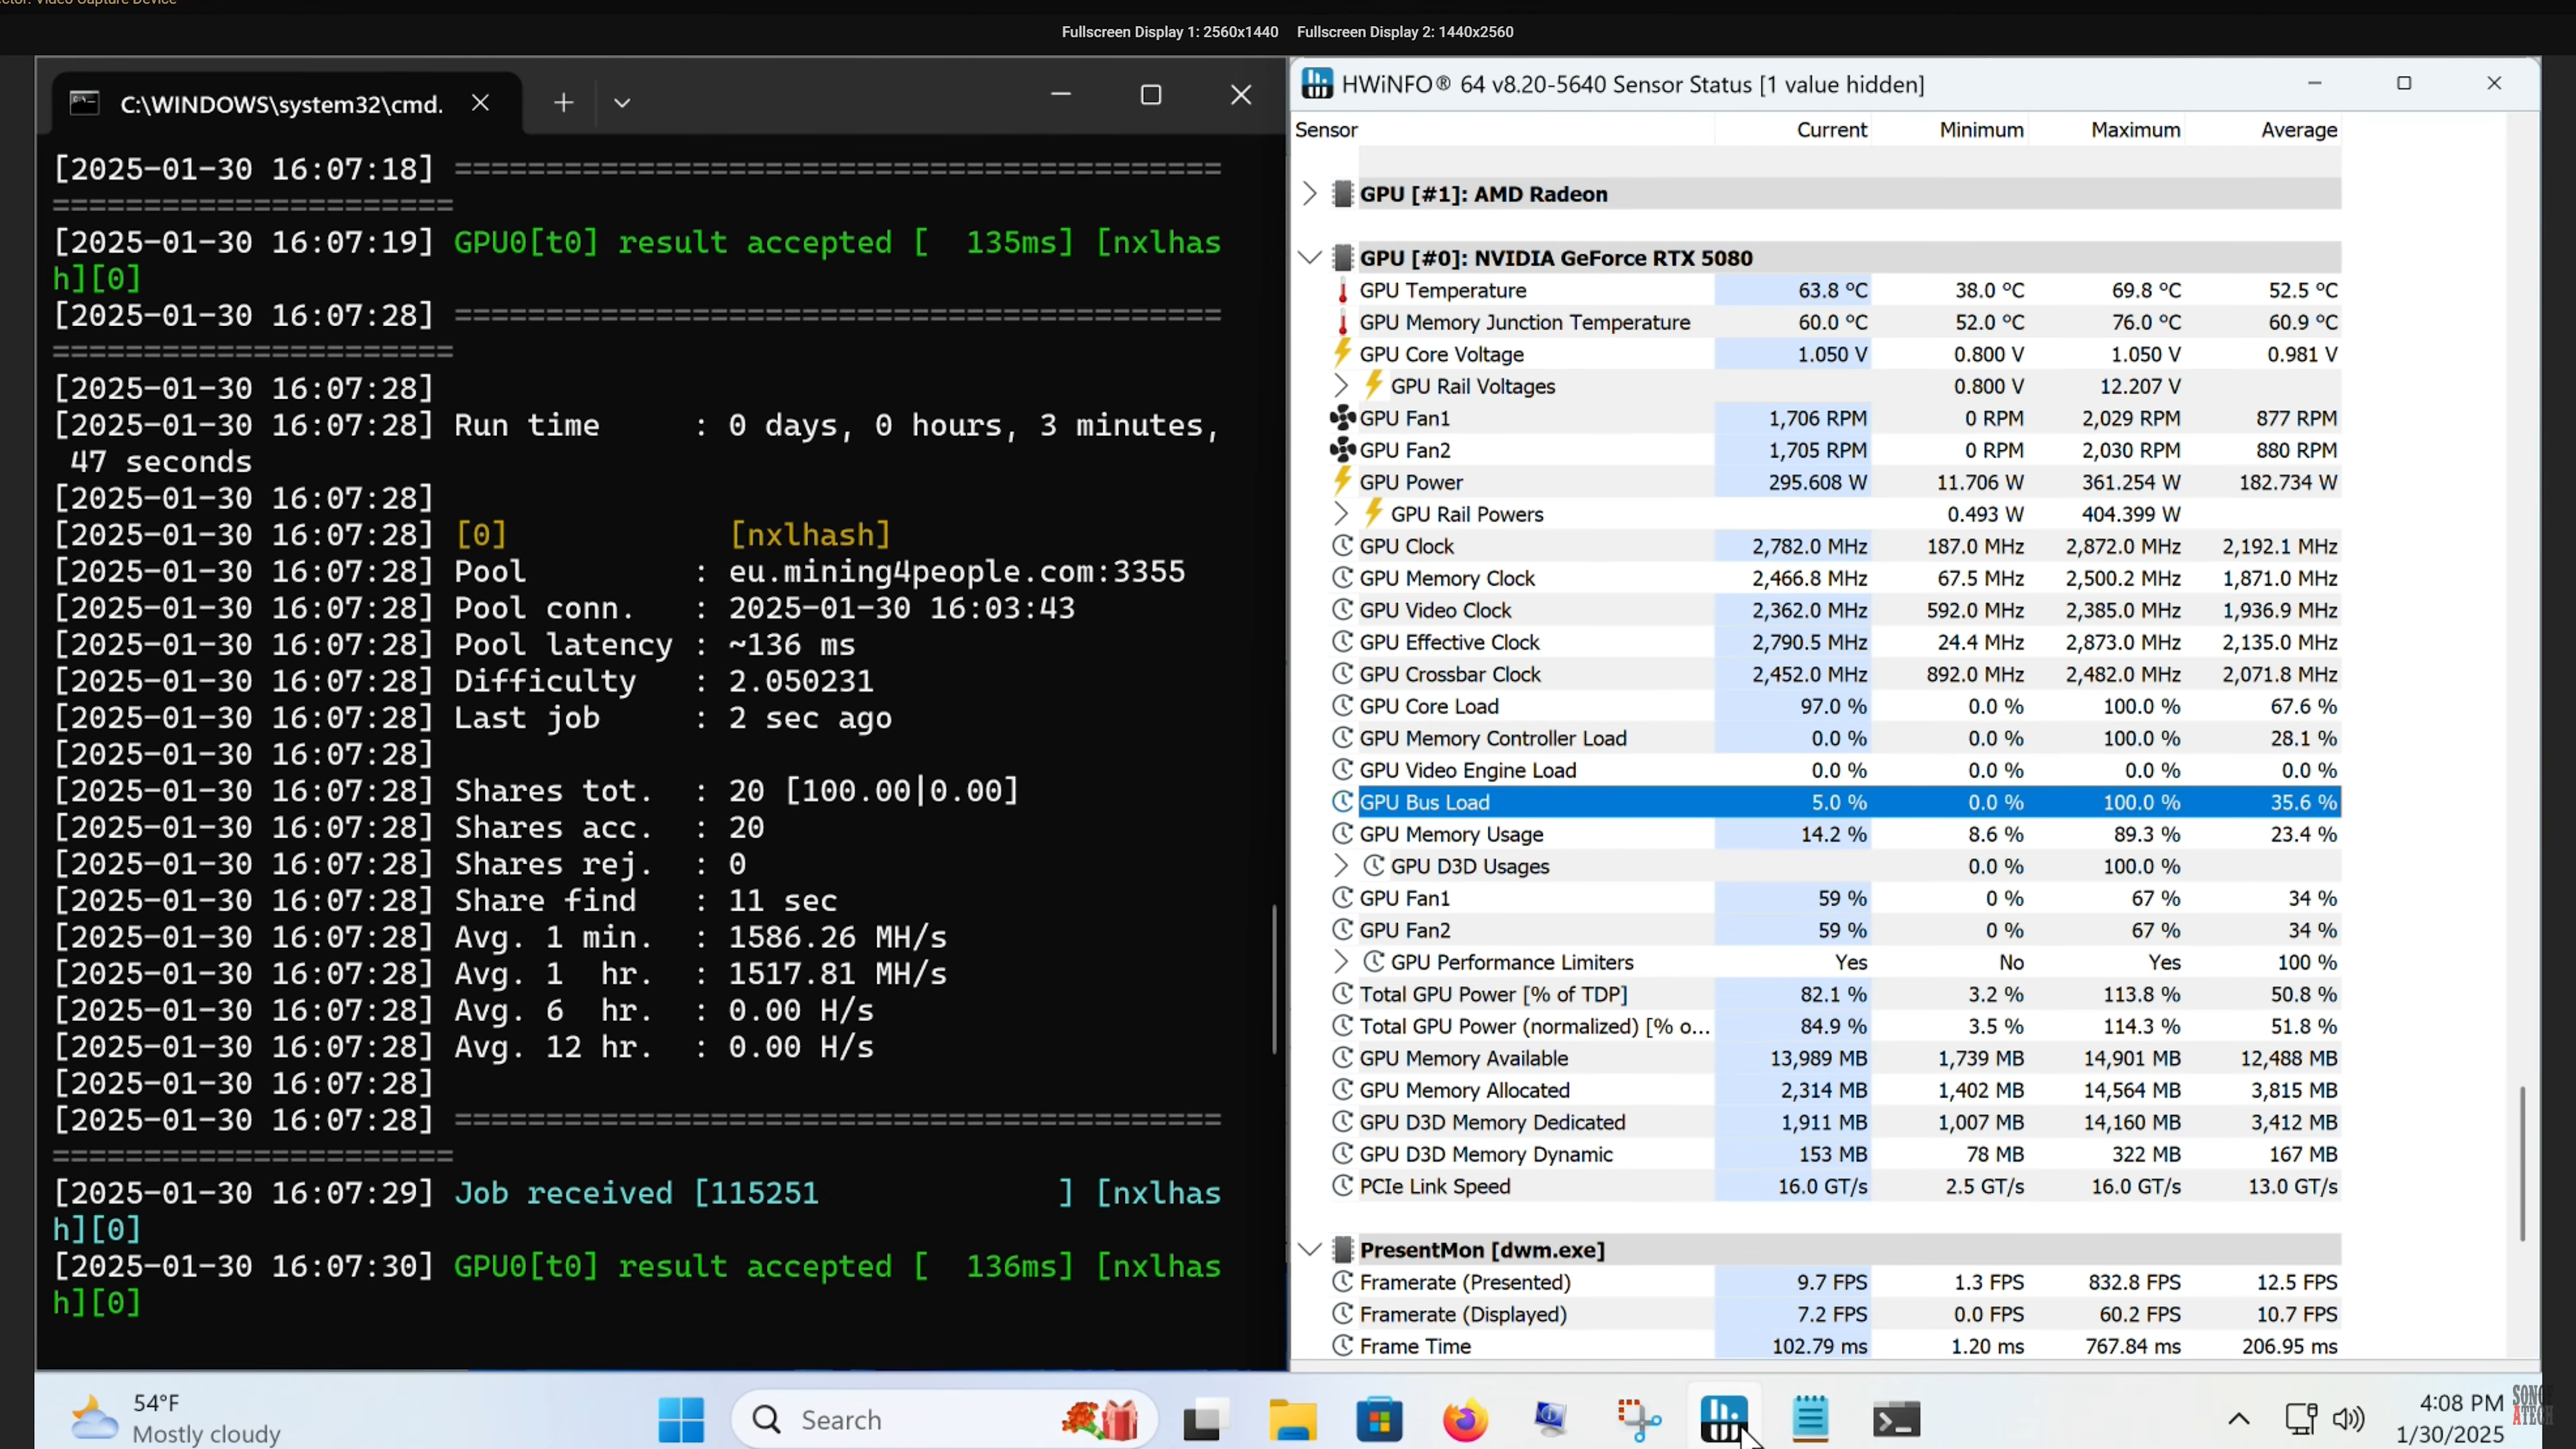Click the HWiNFO vertical scrollbar thumb

[x=2522, y=1163]
